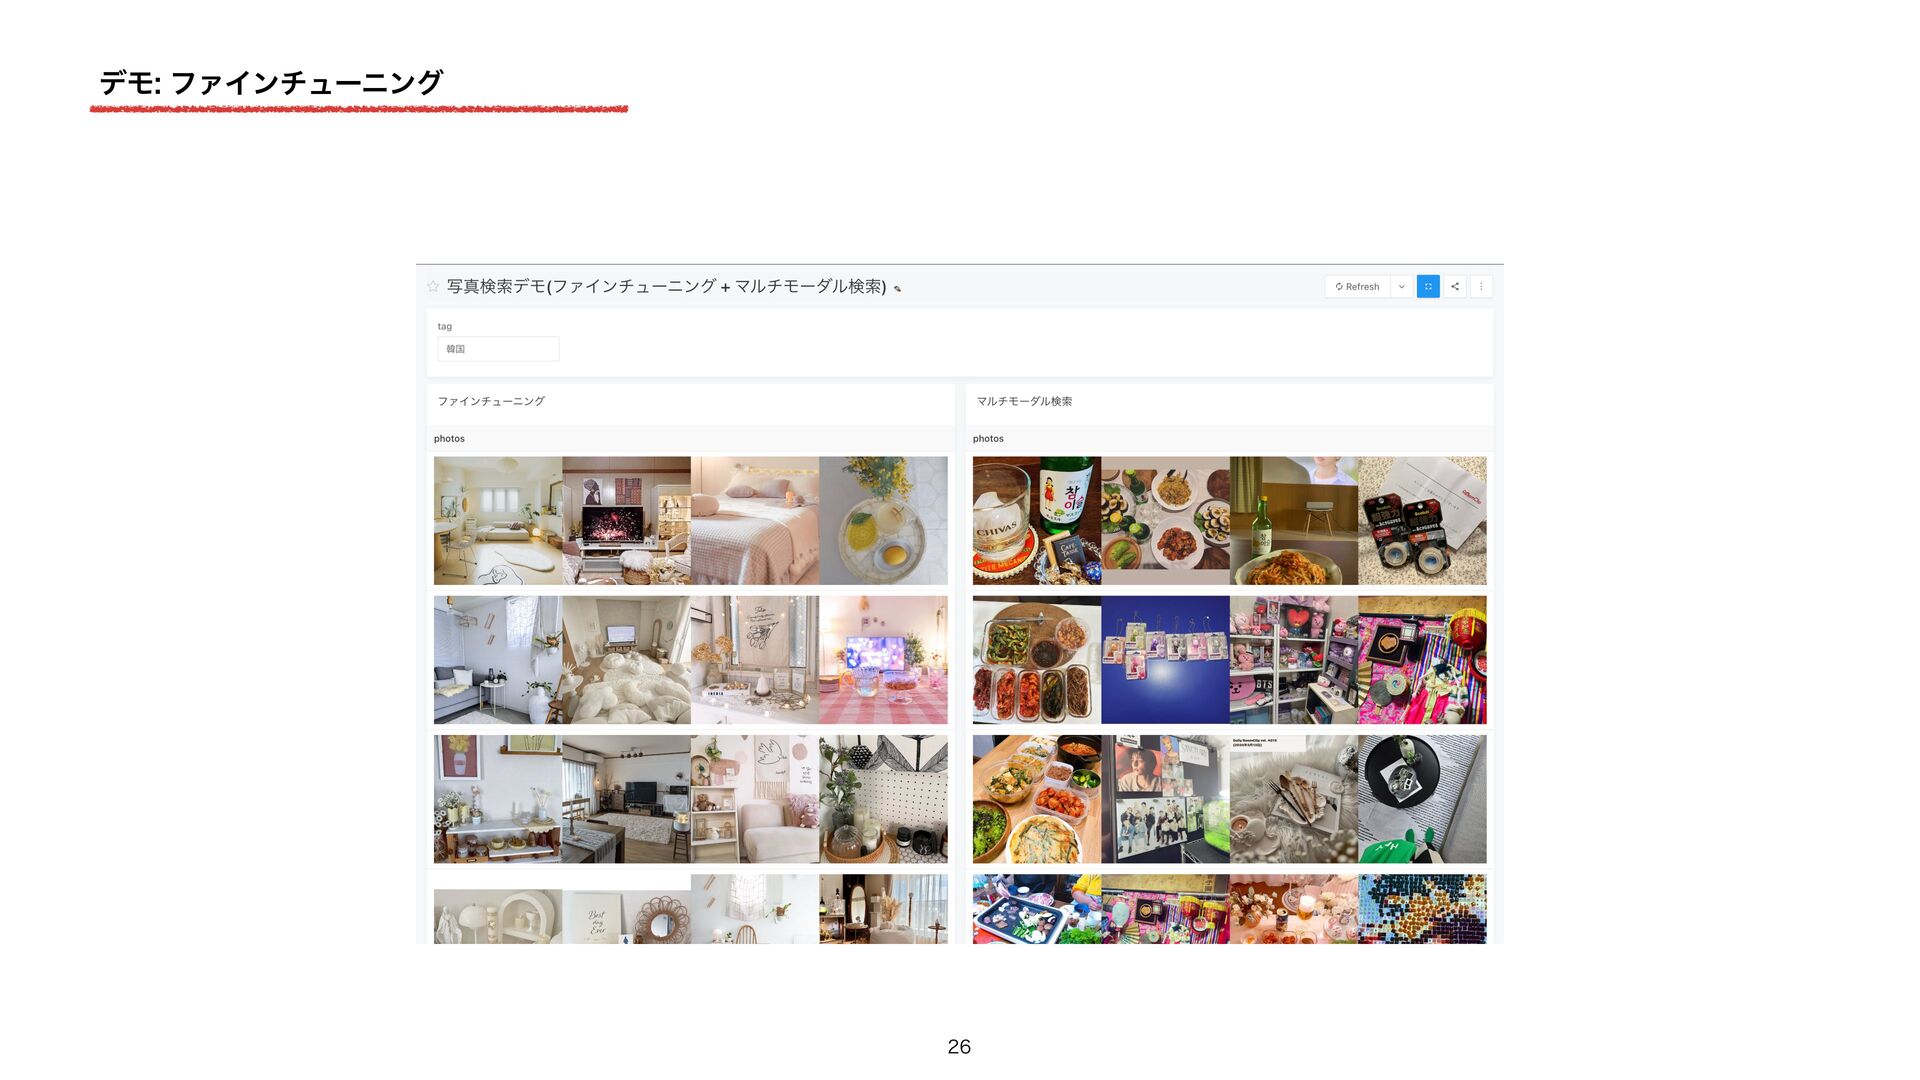
Task: Click the tag input field containing 韓国
Action: pos(498,349)
